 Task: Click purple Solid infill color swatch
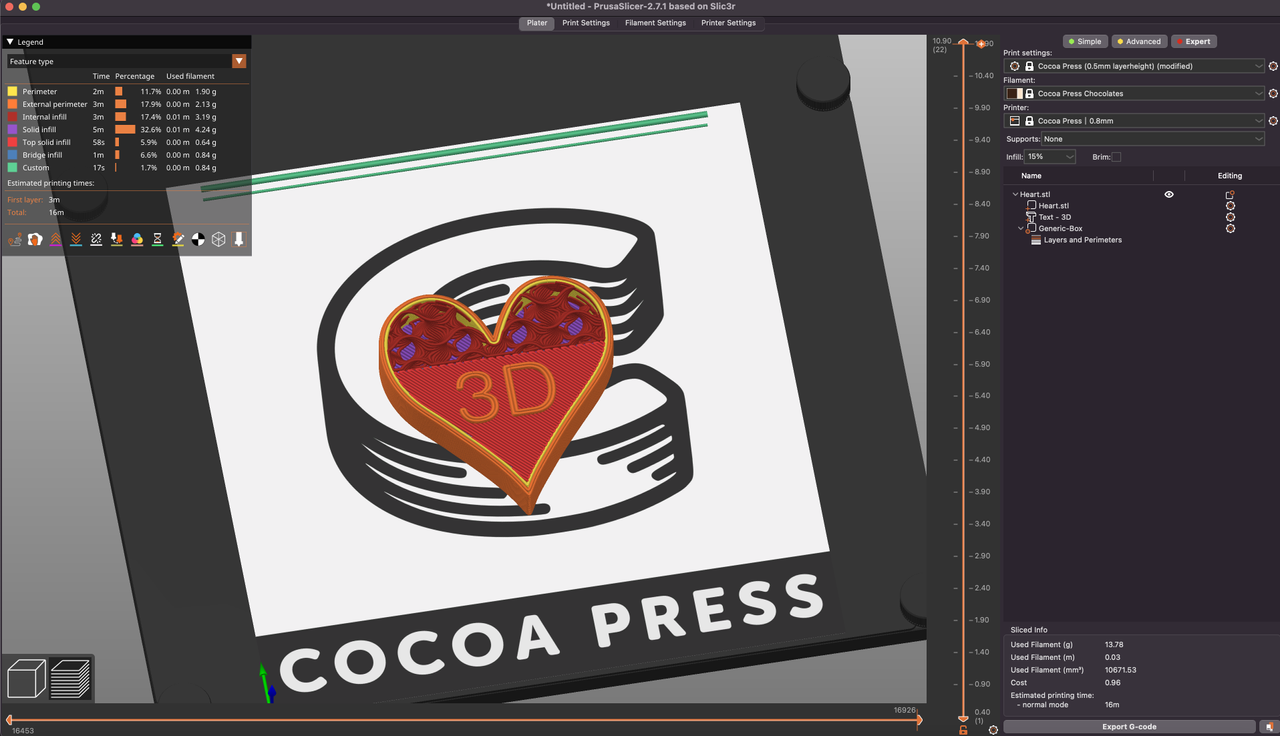(13, 129)
